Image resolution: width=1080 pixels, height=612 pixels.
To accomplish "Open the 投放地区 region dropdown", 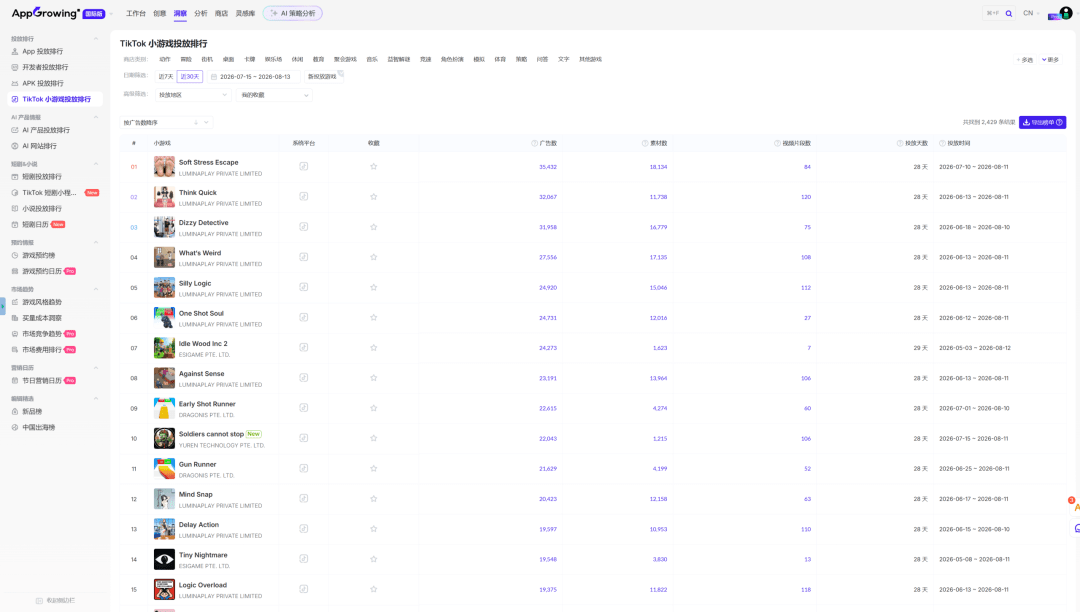I will point(193,95).
